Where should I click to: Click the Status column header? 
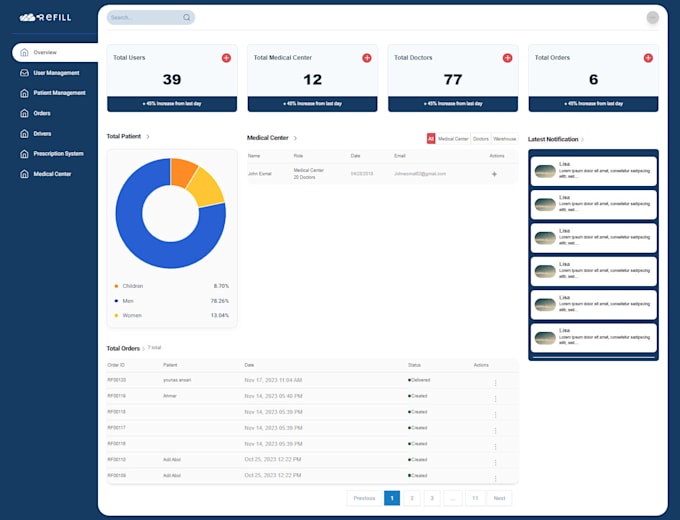click(x=414, y=365)
